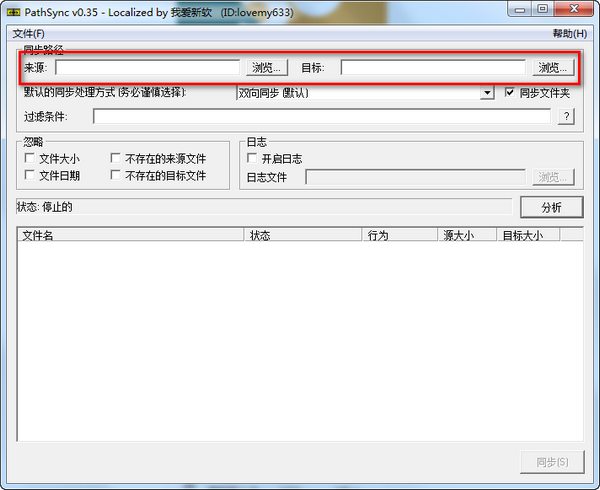Click the PathSync app icon in title bar

pyautogui.click(x=14, y=9)
